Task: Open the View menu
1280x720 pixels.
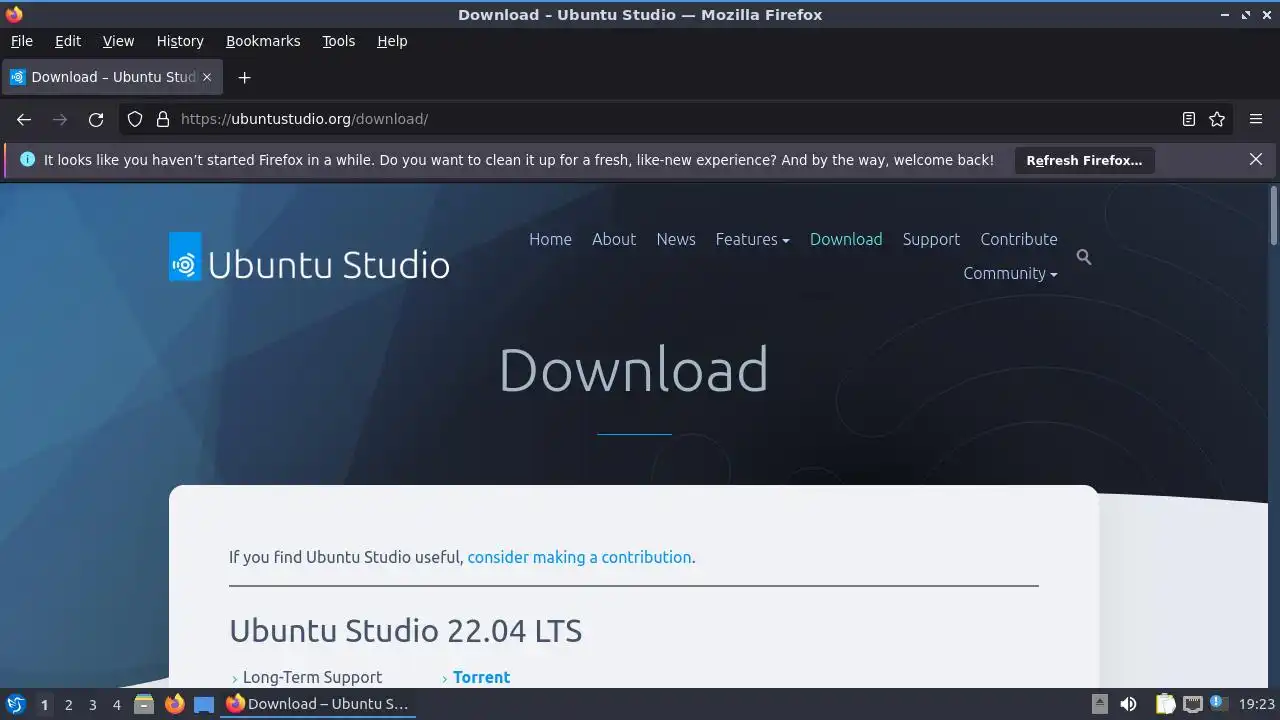Action: (x=118, y=41)
